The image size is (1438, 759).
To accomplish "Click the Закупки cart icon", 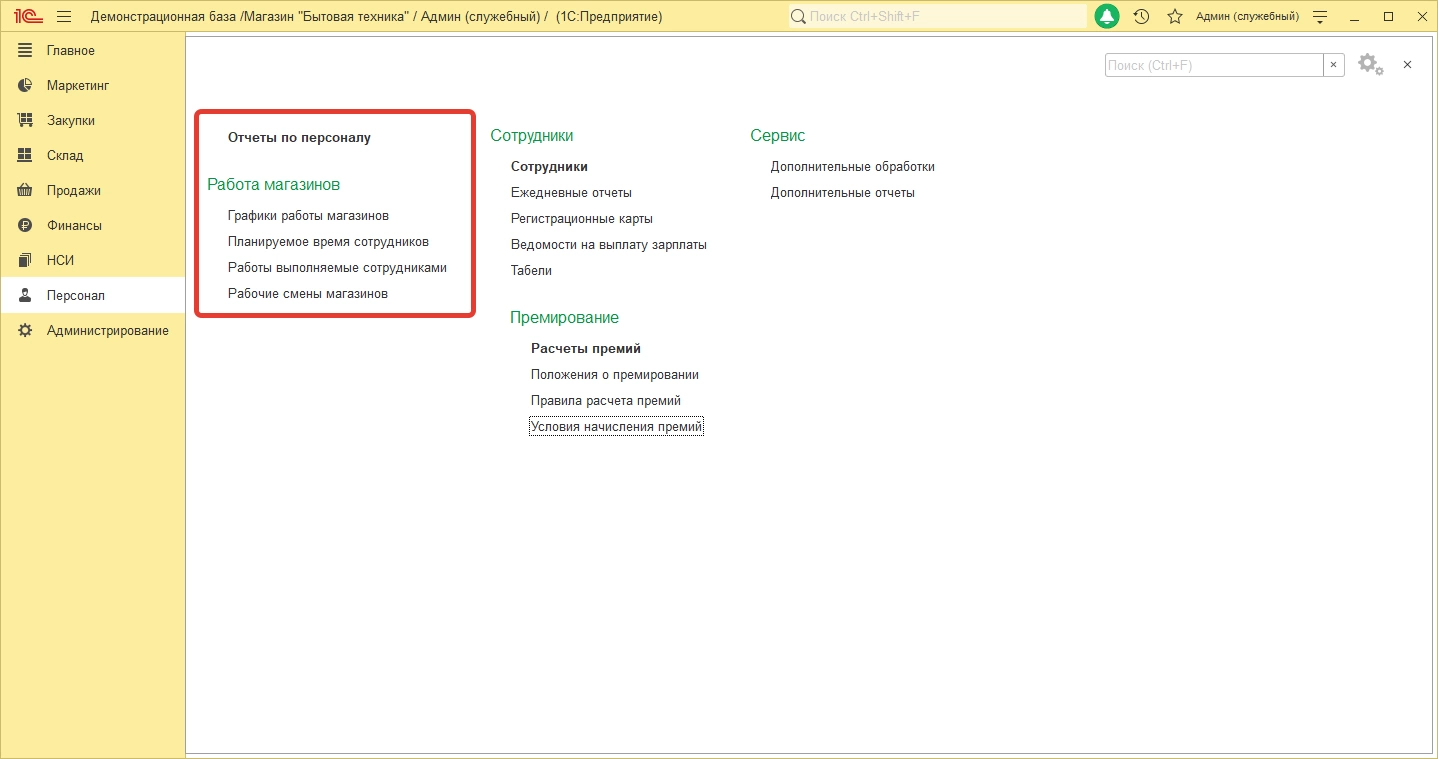I will click(25, 121).
